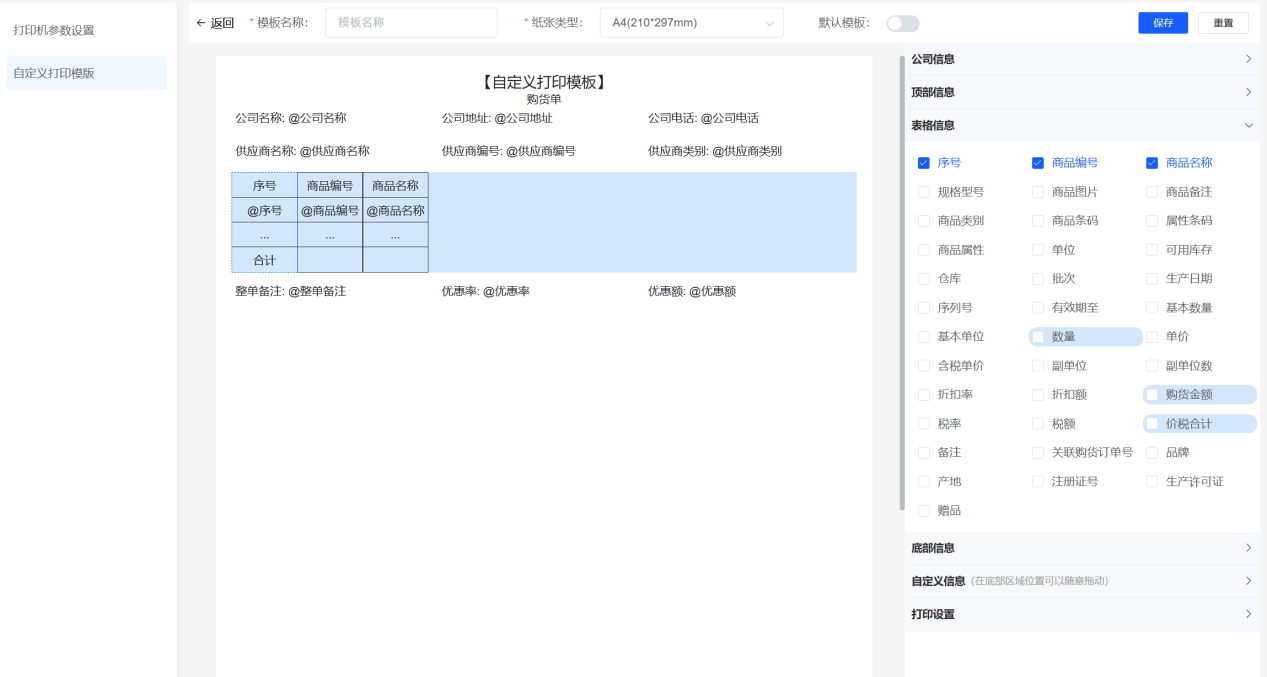Click the back arrow 返回

pyautogui.click(x=215, y=23)
